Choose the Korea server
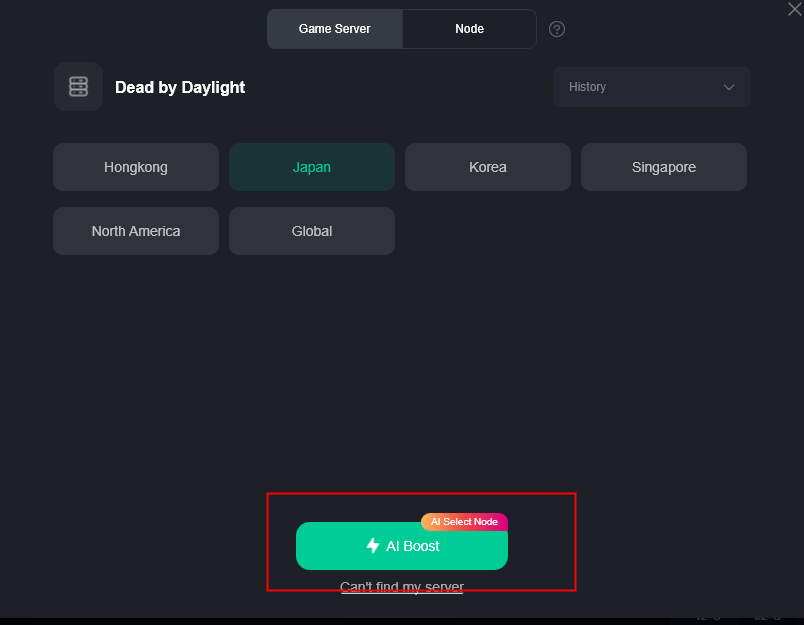This screenshot has height=625, width=804. (x=488, y=167)
